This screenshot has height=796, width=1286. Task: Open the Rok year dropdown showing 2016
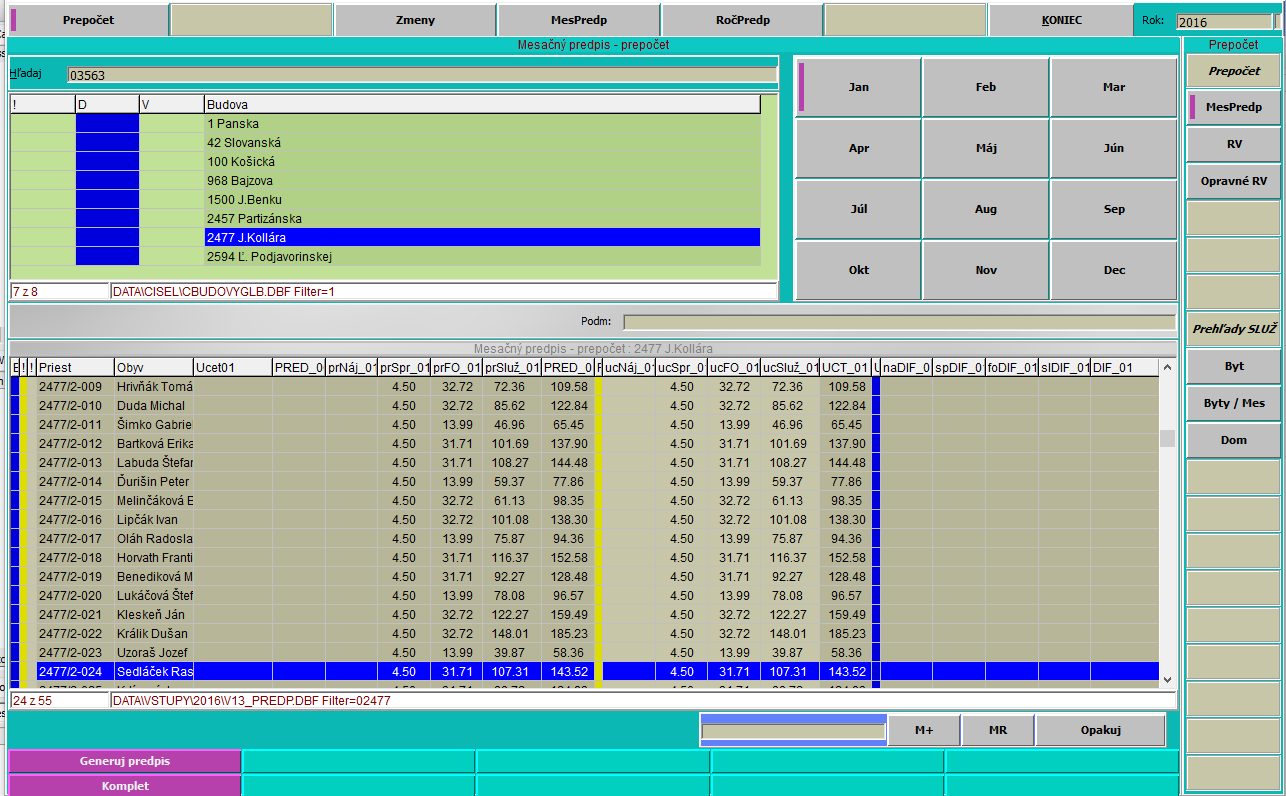(x=1228, y=22)
